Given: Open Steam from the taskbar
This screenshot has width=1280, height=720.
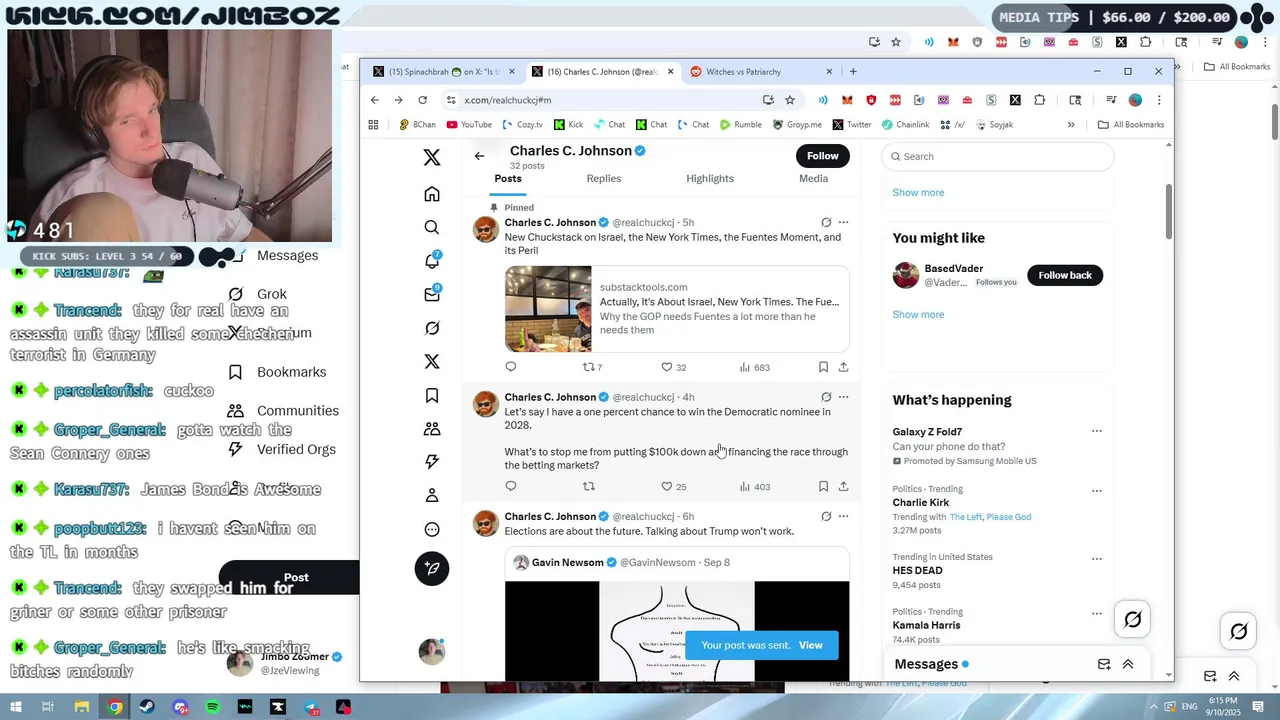Looking at the screenshot, I should (148, 707).
